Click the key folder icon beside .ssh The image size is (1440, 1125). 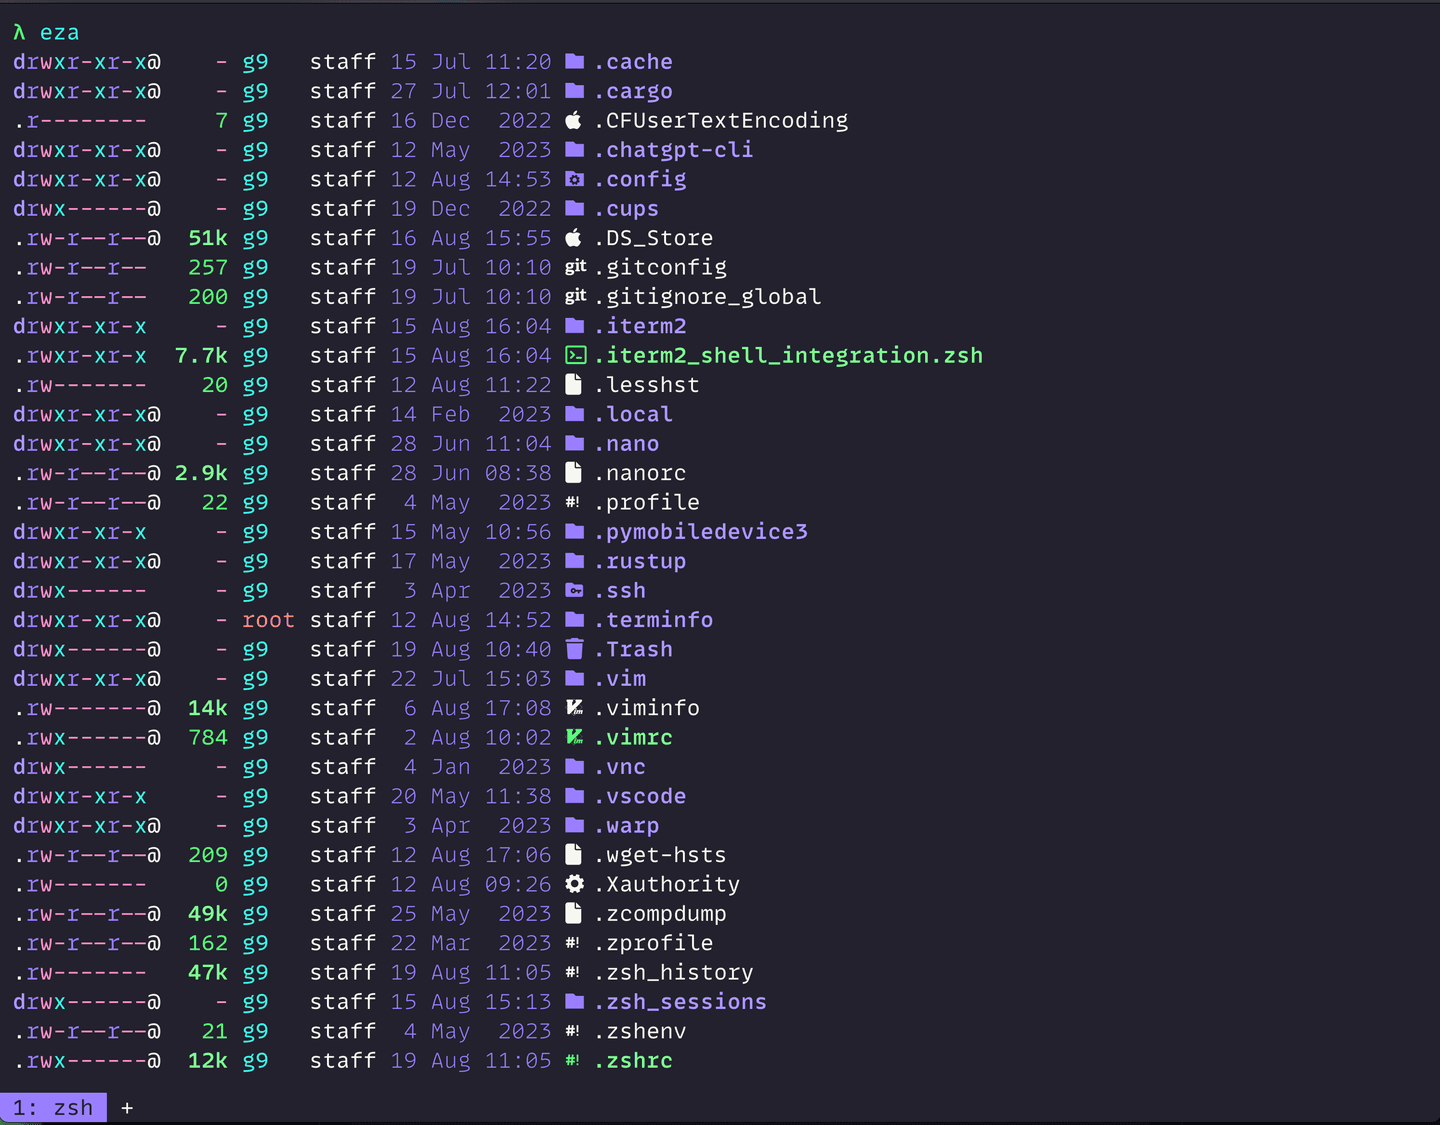point(574,590)
